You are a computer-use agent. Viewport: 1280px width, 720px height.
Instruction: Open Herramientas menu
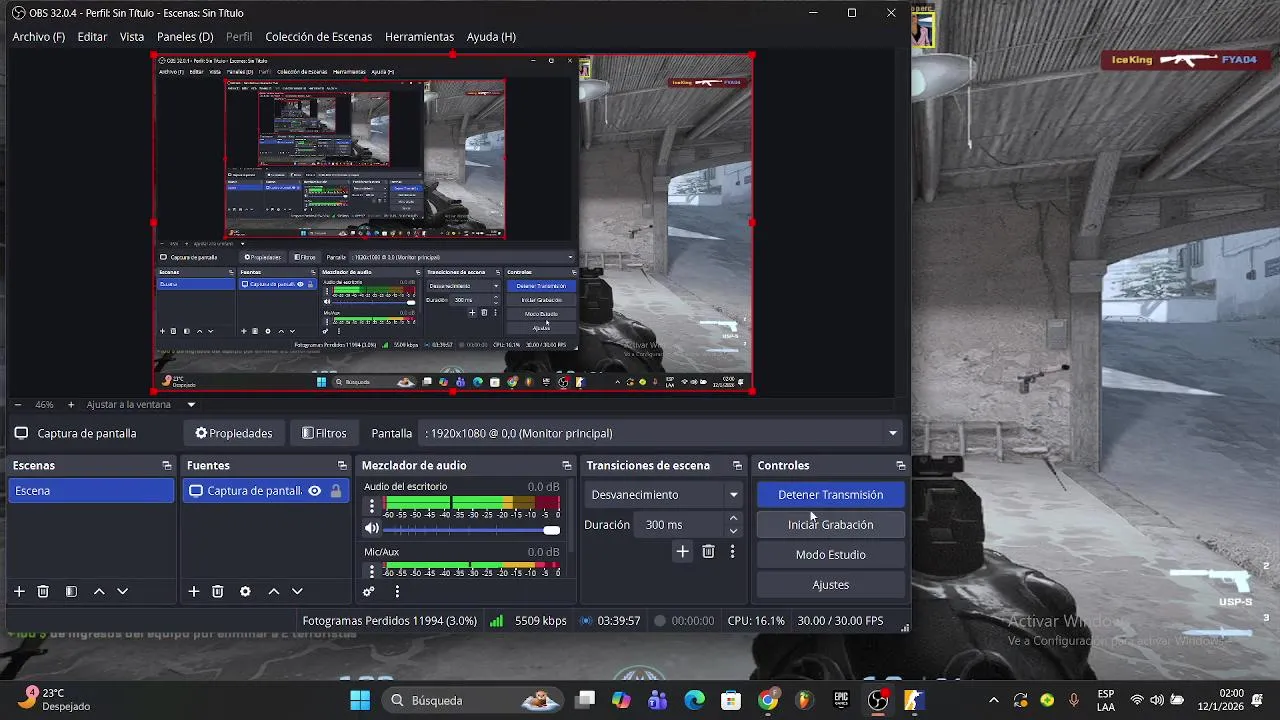click(x=419, y=37)
